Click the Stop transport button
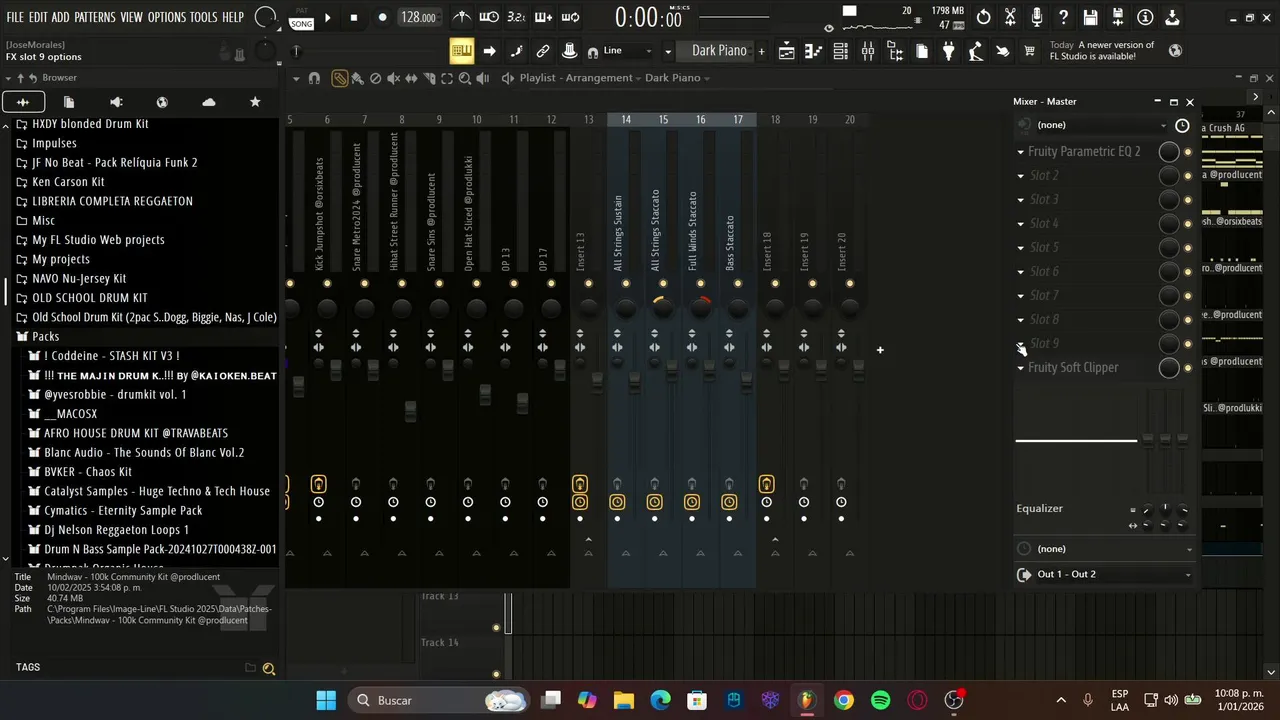This screenshot has height=720, width=1280. coord(354,18)
